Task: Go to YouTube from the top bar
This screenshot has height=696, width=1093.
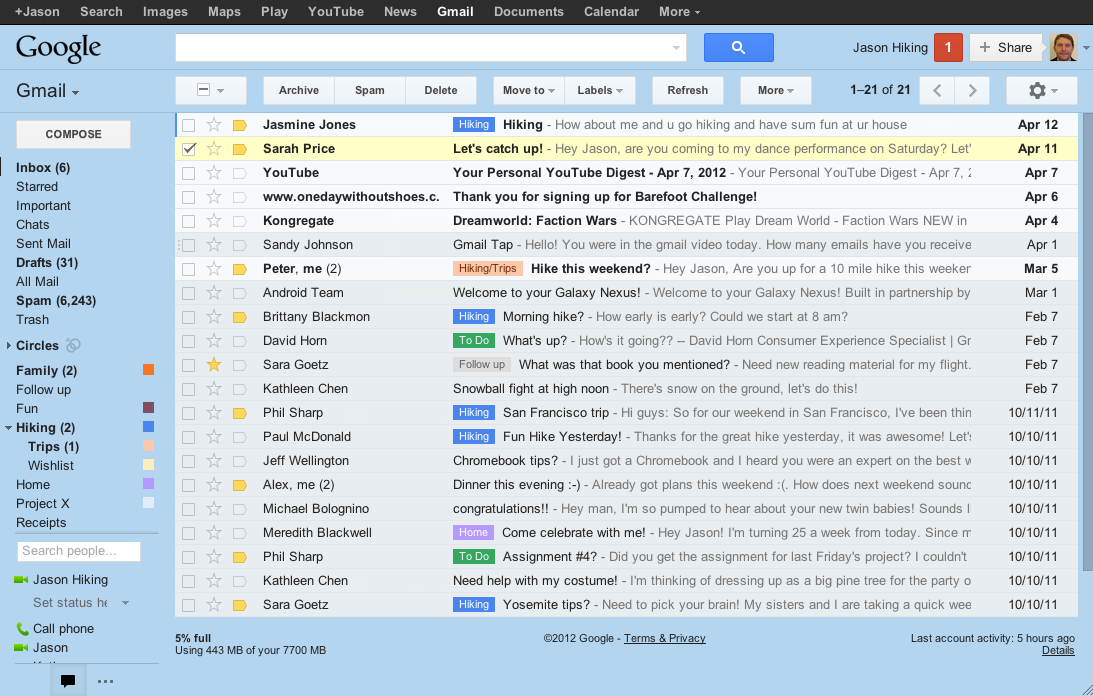Action: pos(336,12)
